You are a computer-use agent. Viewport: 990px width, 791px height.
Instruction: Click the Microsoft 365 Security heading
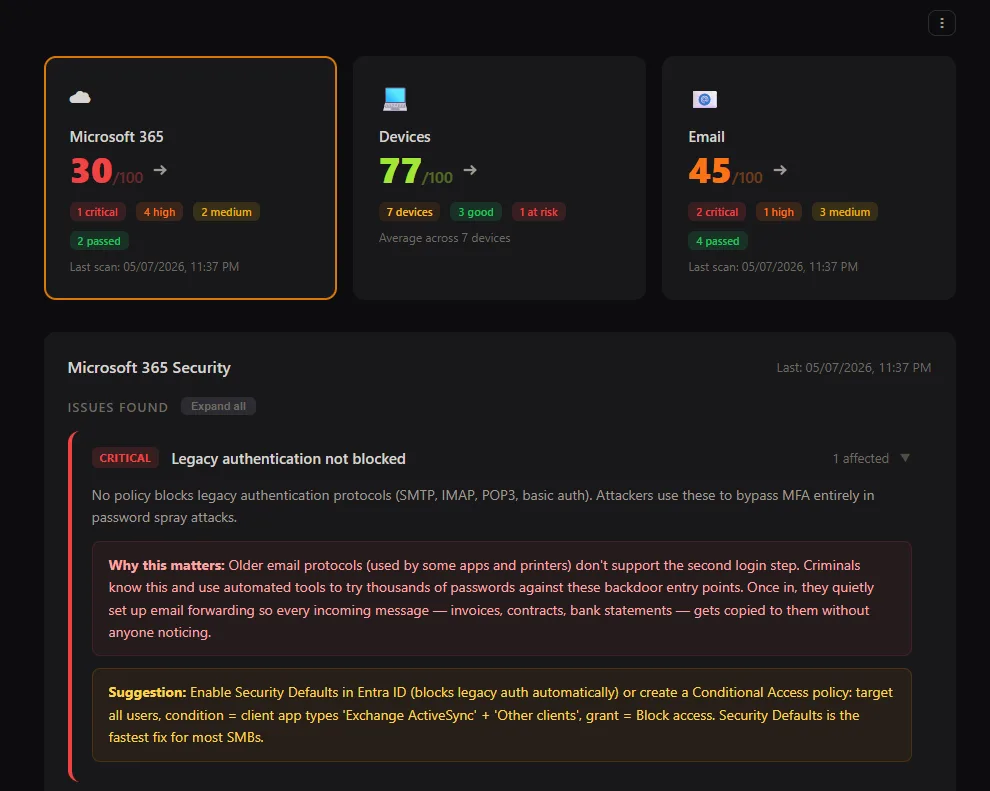pyautogui.click(x=149, y=367)
